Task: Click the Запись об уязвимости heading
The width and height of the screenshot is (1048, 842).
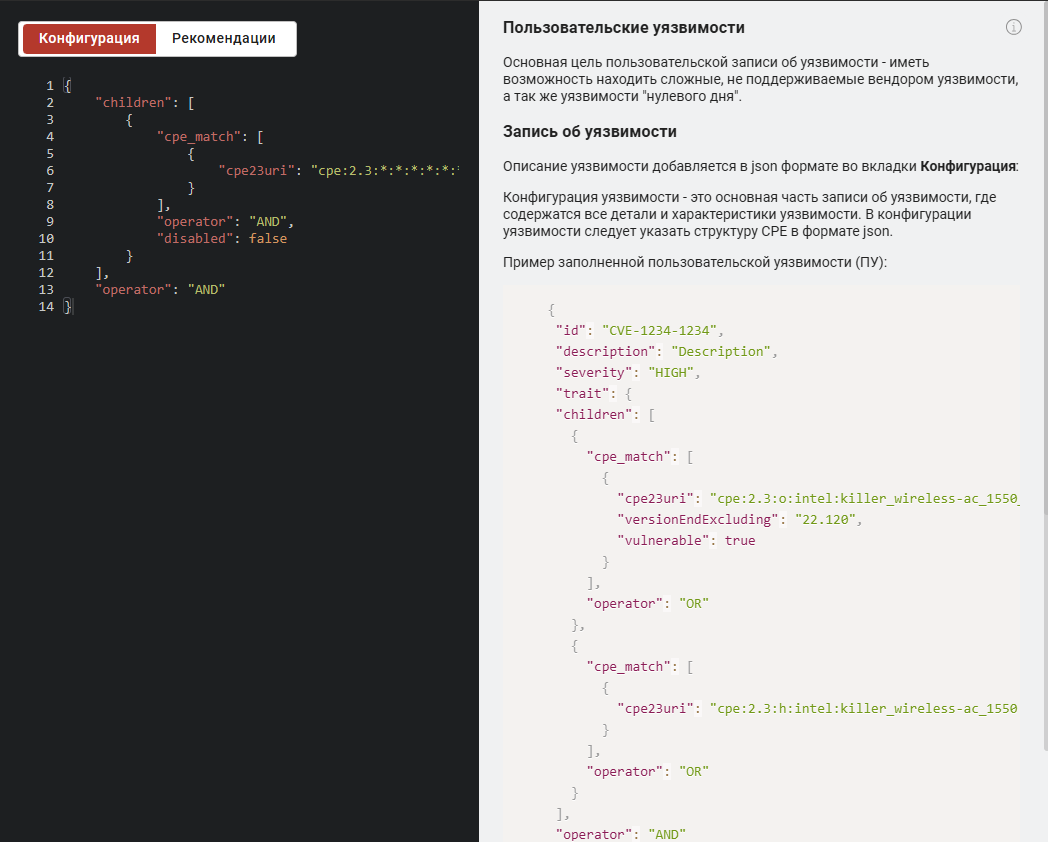Action: click(590, 132)
